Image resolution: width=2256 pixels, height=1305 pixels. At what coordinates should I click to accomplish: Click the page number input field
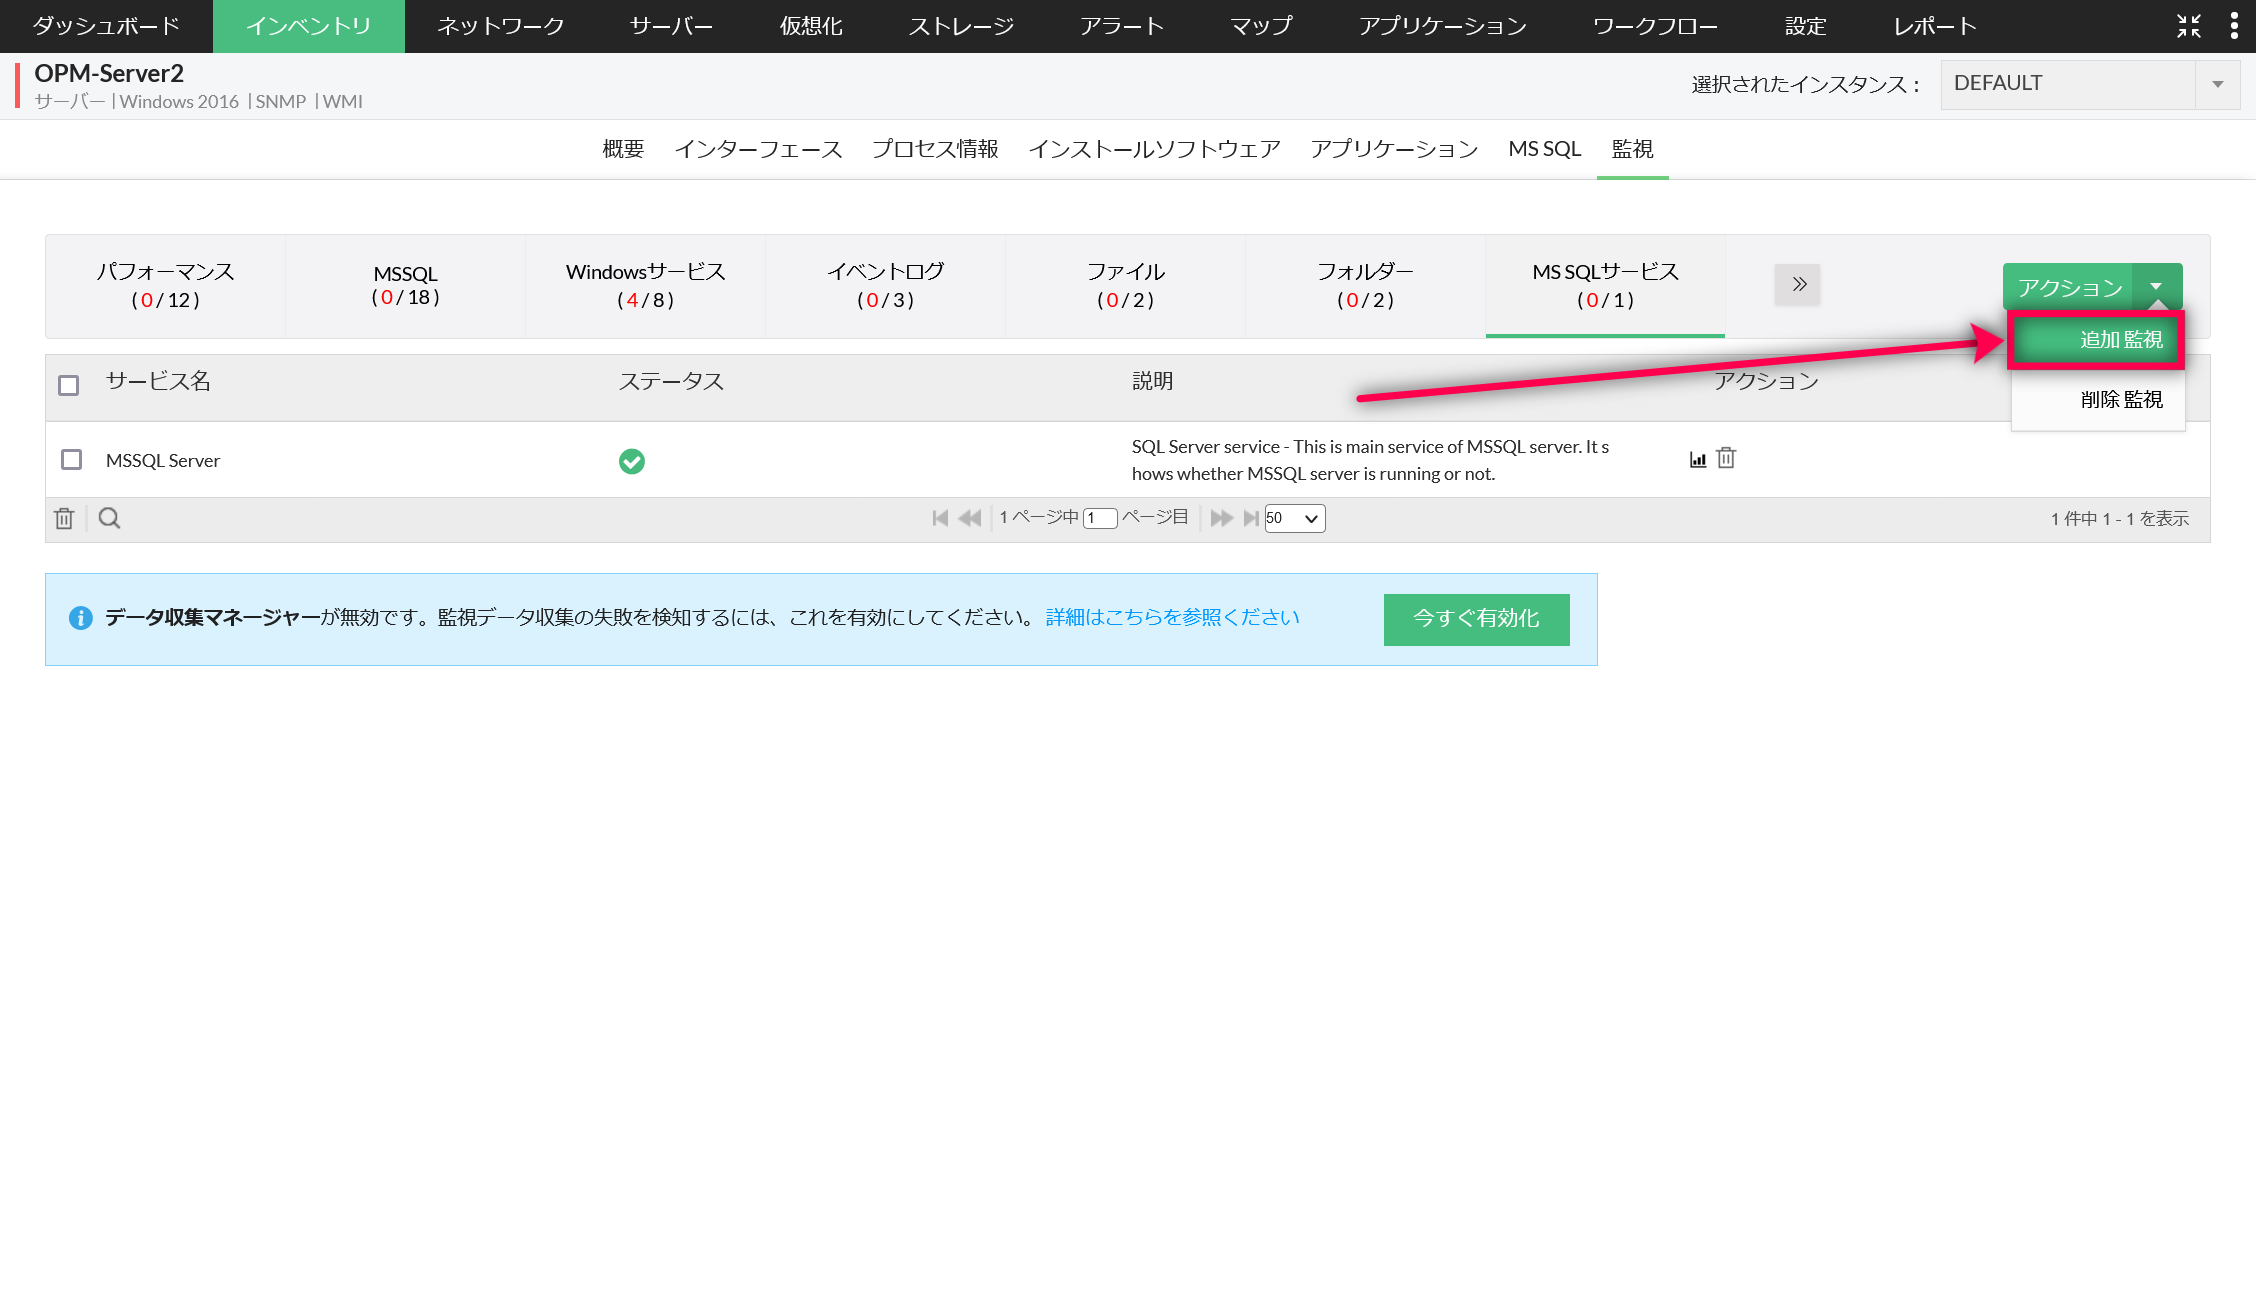pyautogui.click(x=1099, y=518)
